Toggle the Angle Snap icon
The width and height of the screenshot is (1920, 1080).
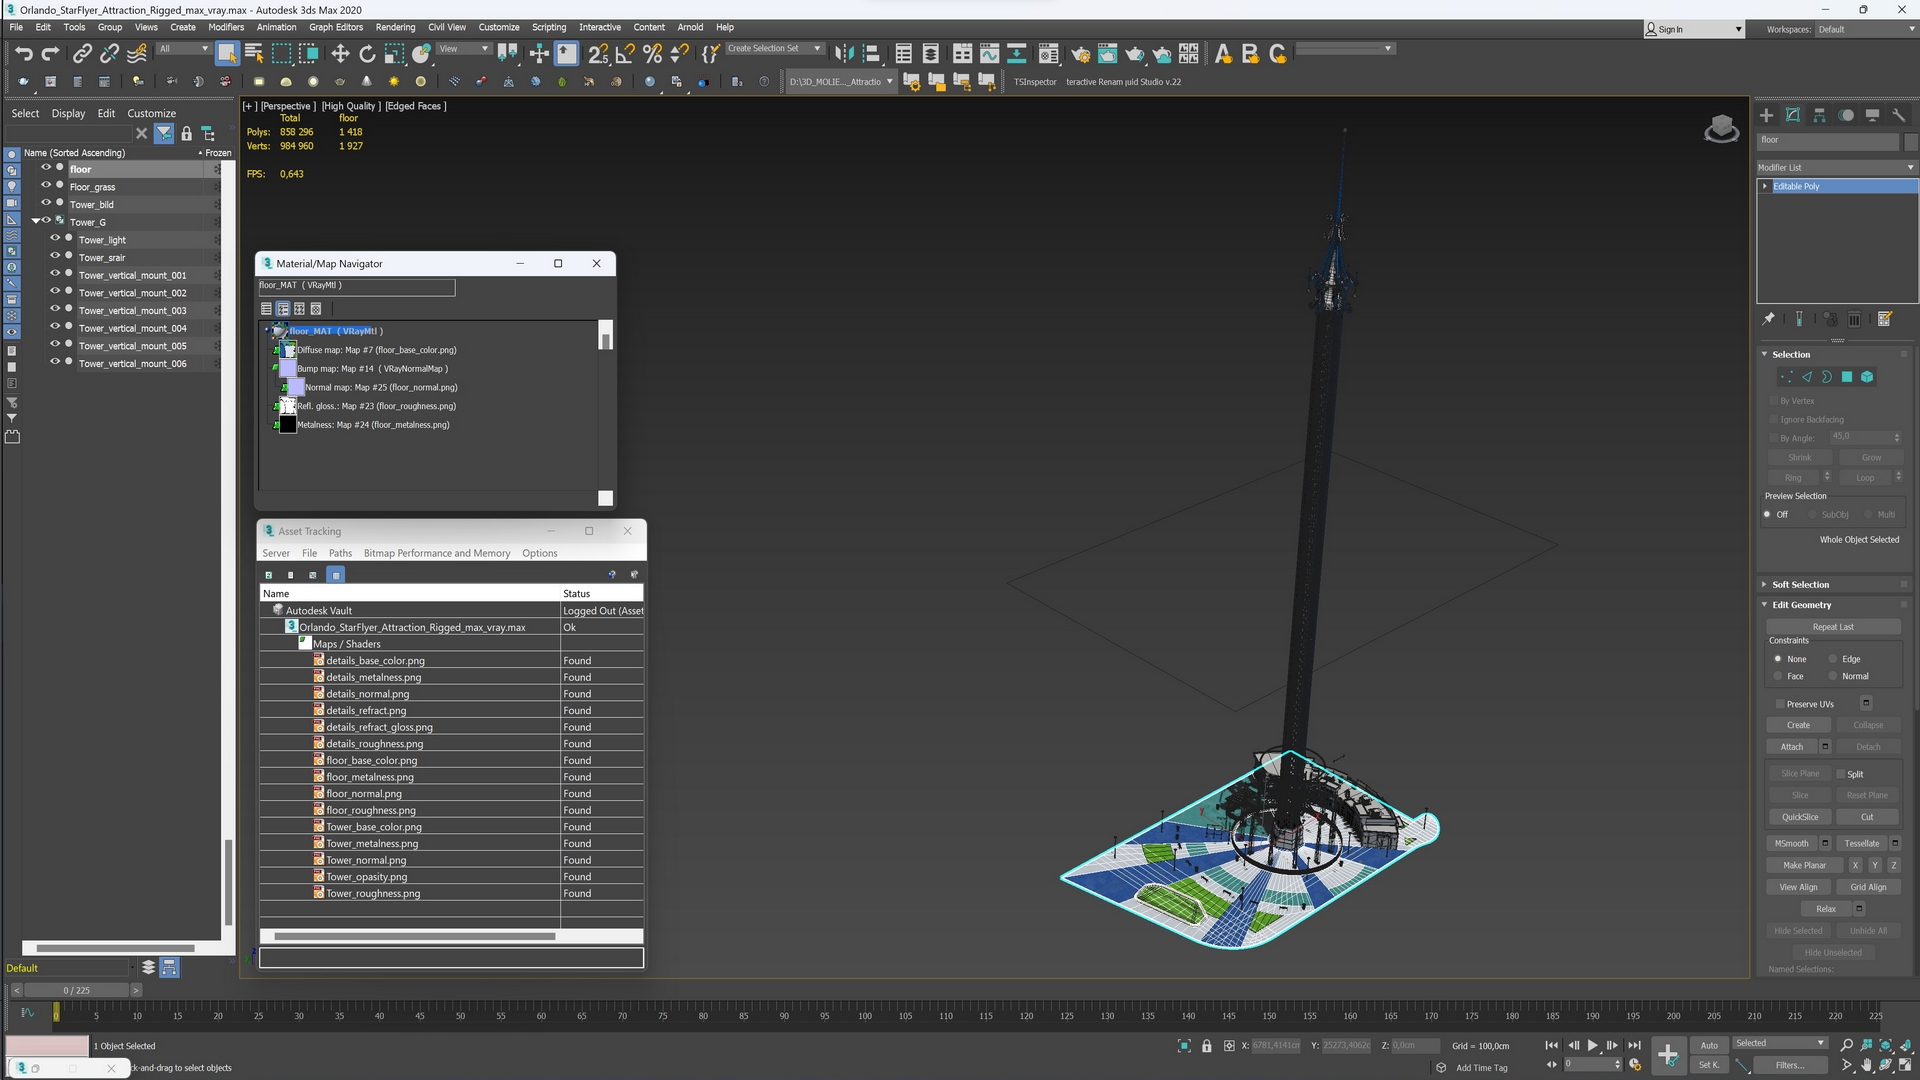coord(625,53)
